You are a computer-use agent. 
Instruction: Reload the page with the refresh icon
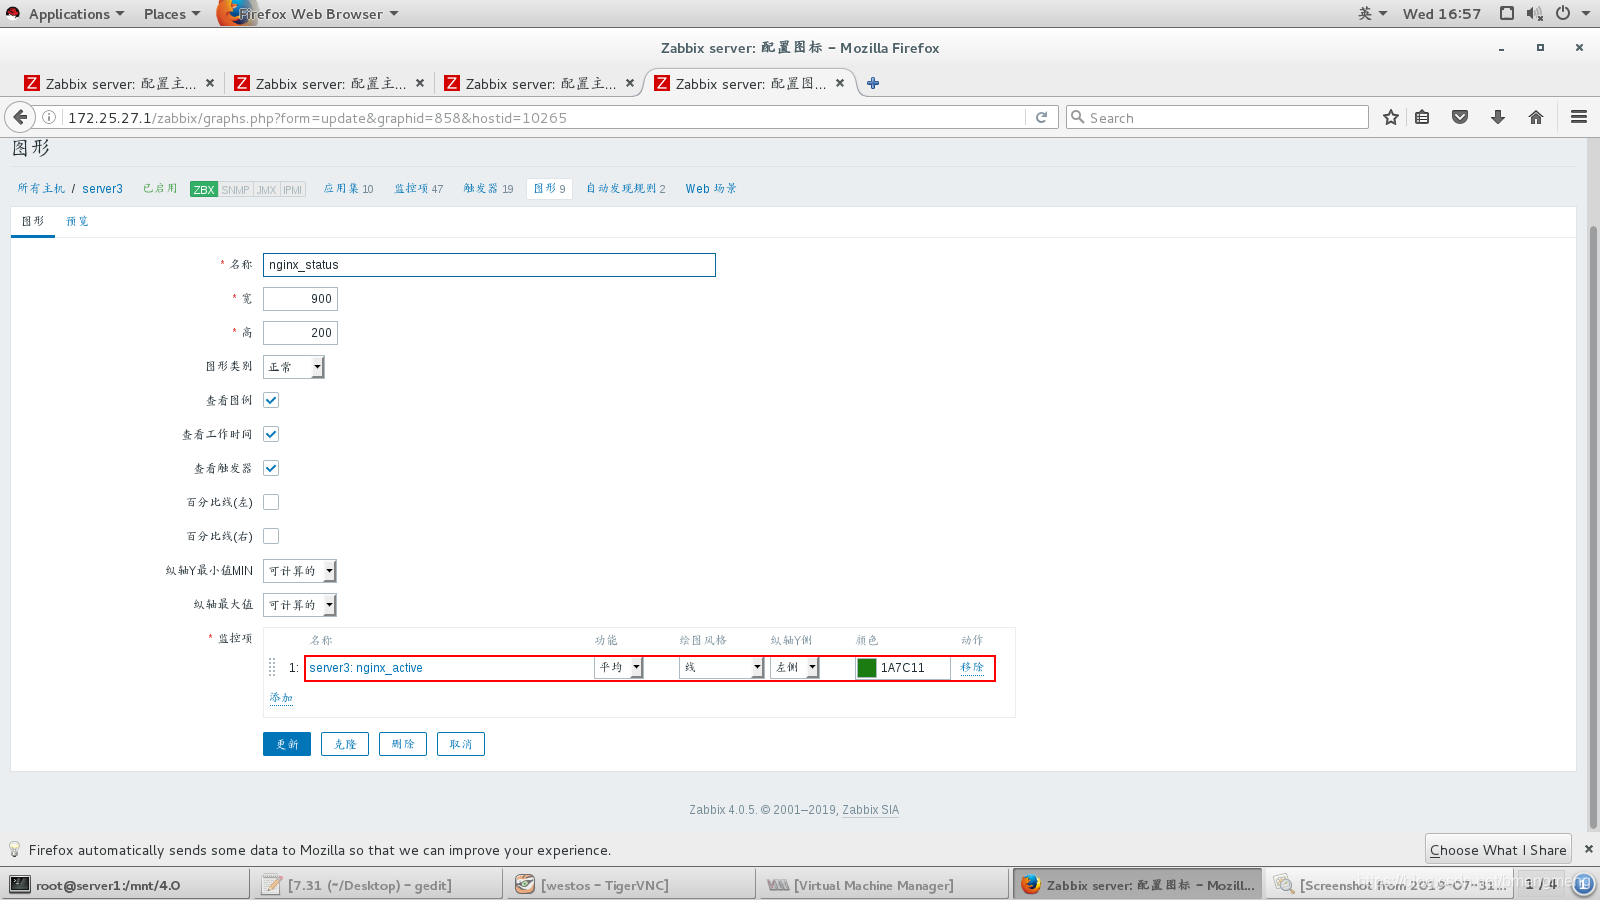1041,117
